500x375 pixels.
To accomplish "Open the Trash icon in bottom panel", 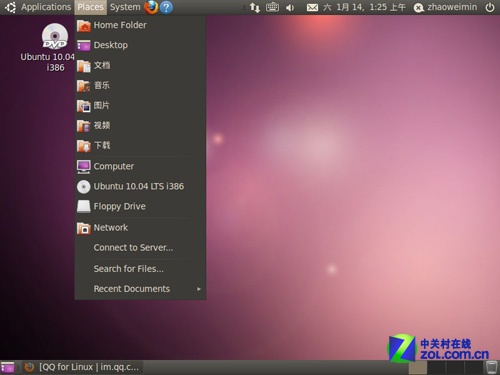I will tap(492, 367).
